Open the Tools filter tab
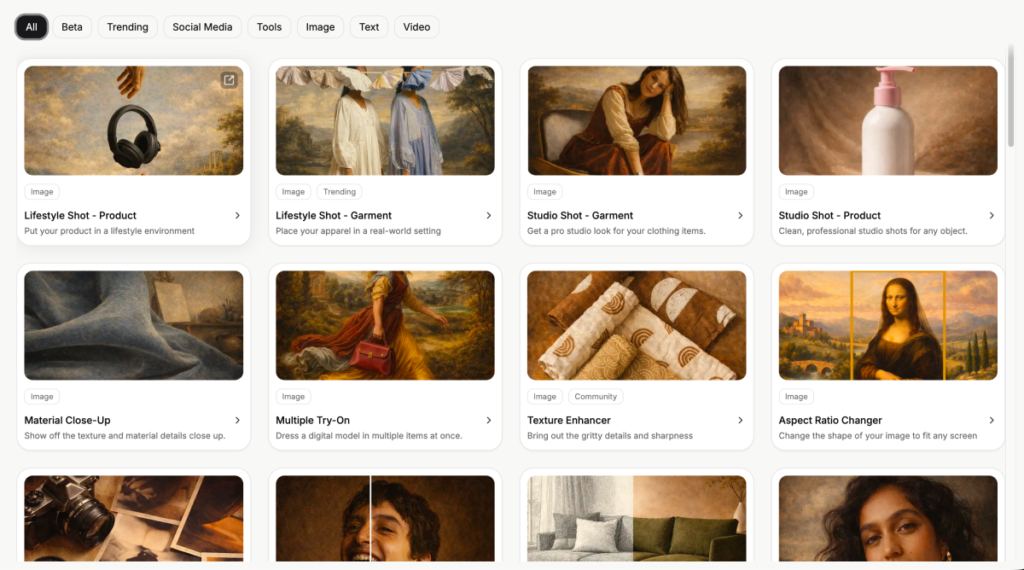Screen dimensions: 1024x570 pyautogui.click(x=269, y=27)
